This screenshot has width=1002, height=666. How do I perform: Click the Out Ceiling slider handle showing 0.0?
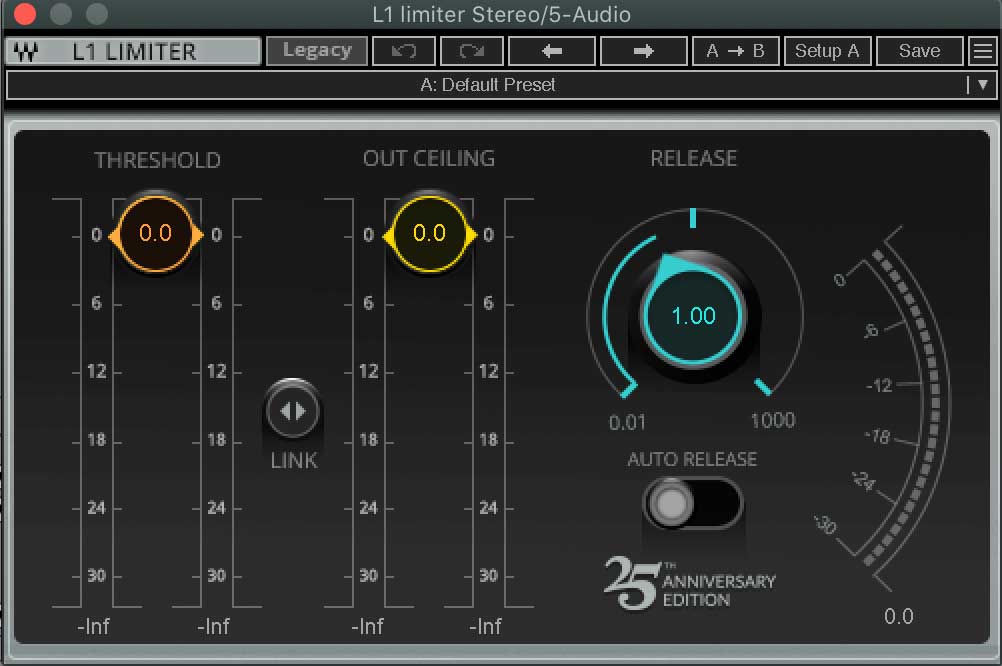click(429, 234)
